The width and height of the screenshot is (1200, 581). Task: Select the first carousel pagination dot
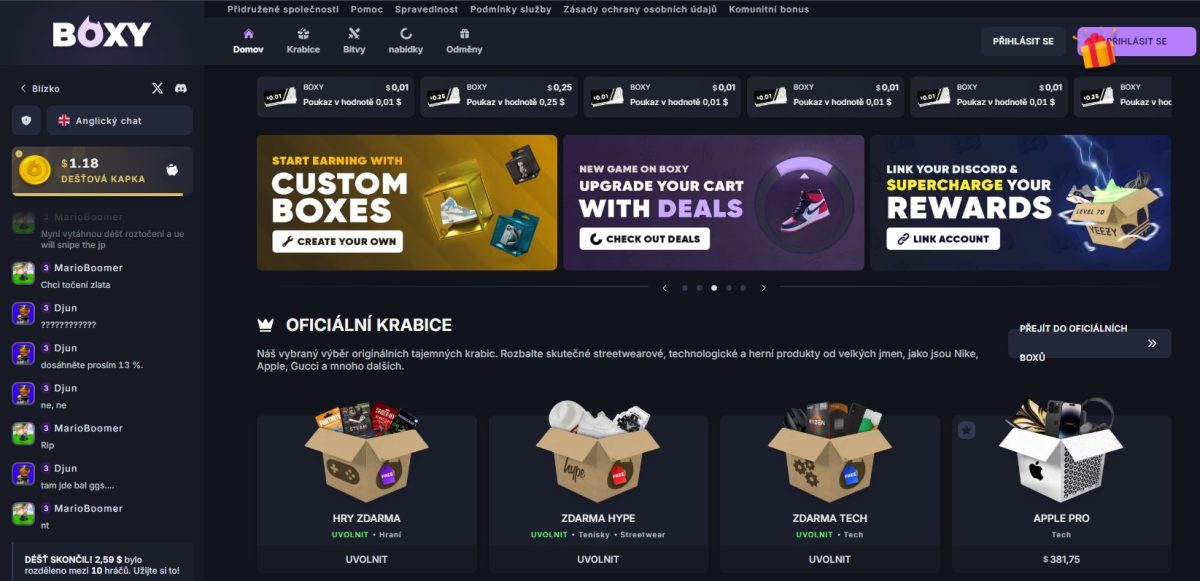click(x=685, y=288)
